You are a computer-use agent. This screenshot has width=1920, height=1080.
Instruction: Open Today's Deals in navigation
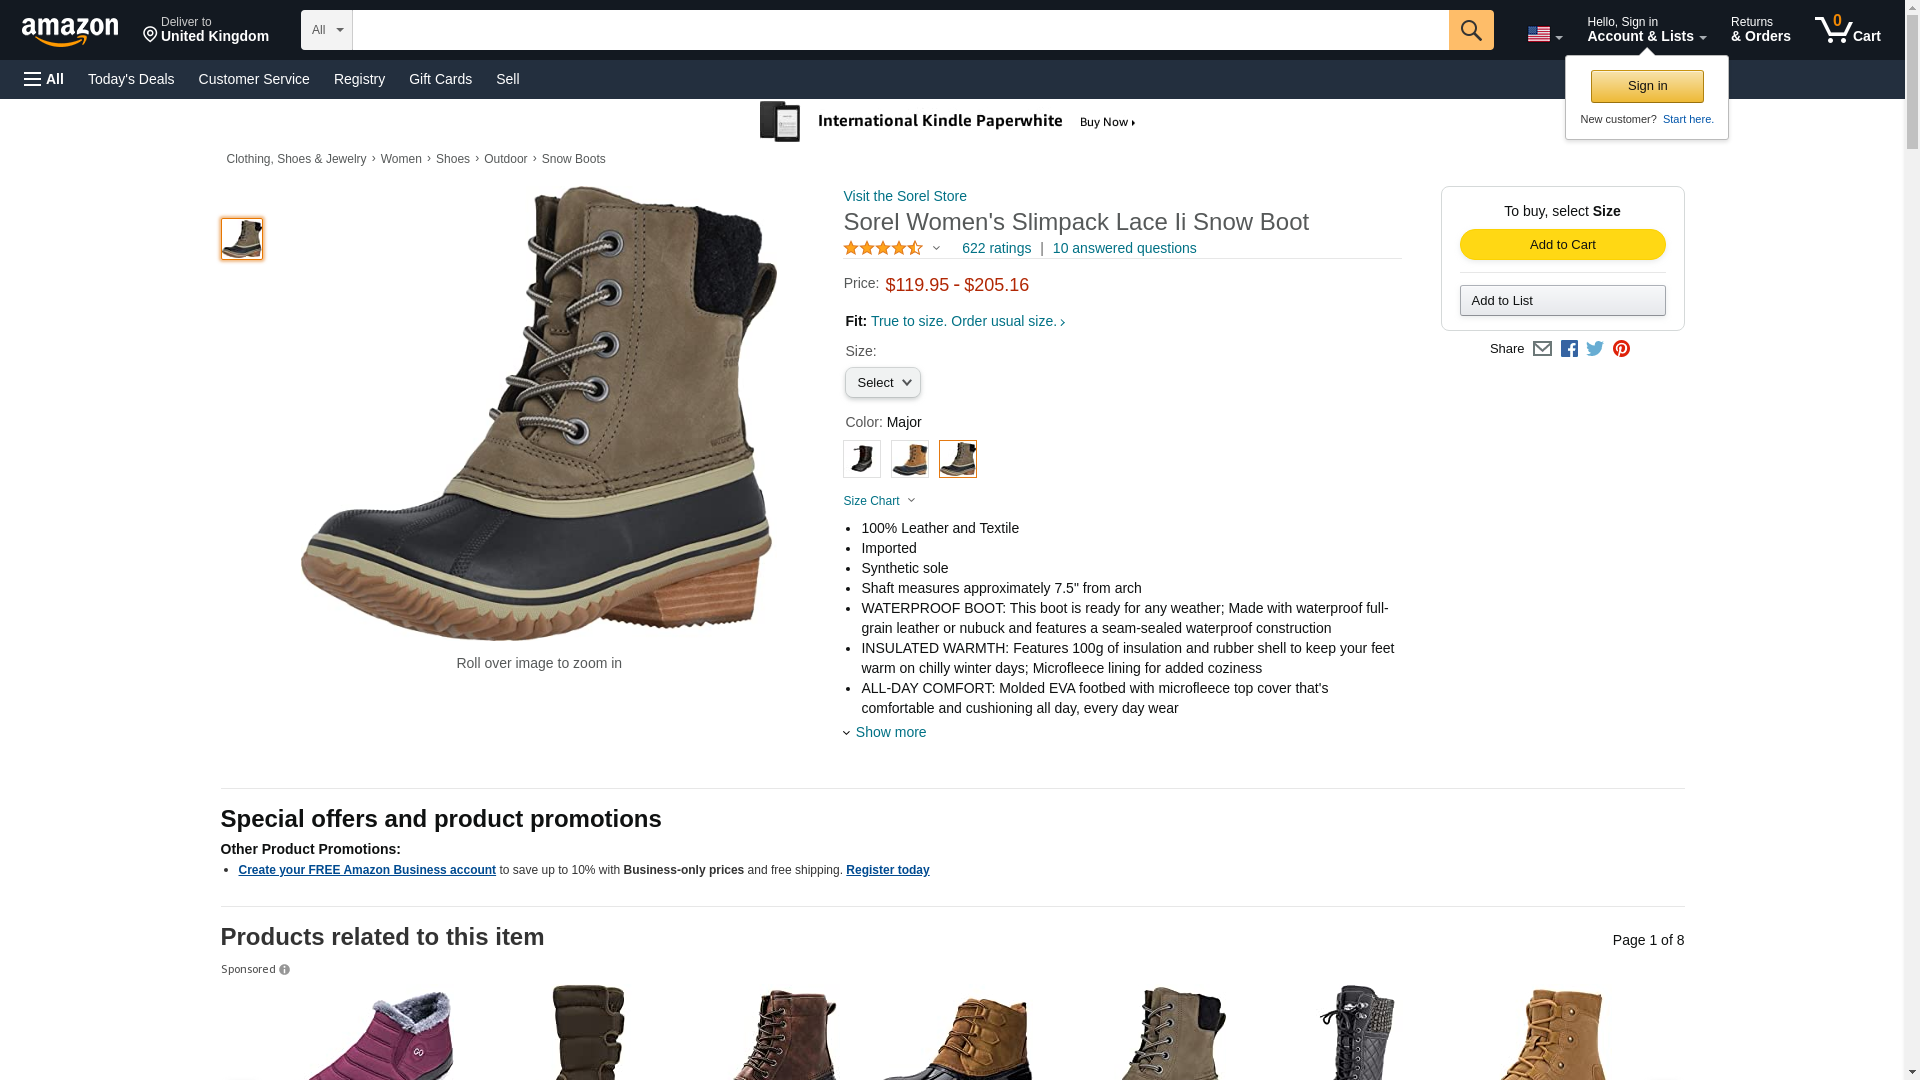coord(131,79)
